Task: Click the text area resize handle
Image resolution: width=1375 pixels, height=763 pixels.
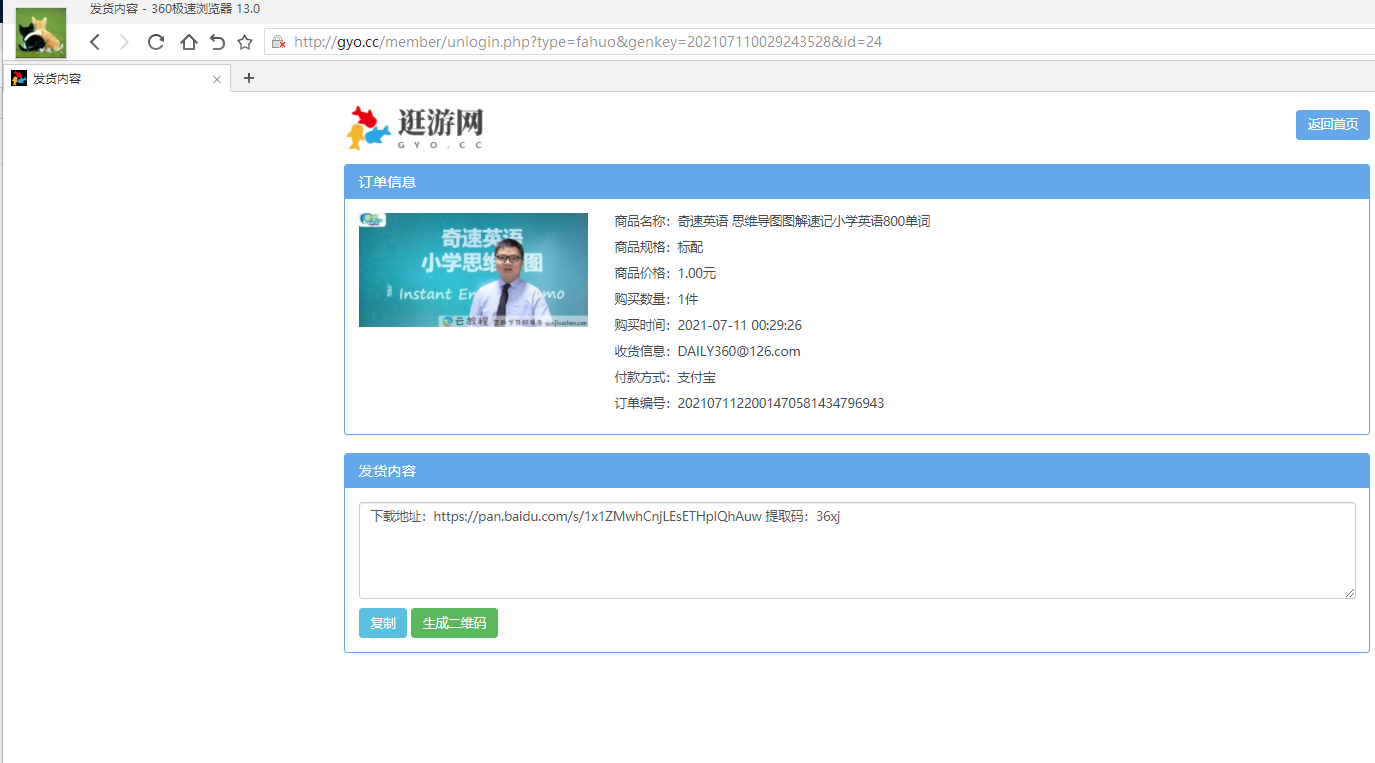Action: [1350, 593]
